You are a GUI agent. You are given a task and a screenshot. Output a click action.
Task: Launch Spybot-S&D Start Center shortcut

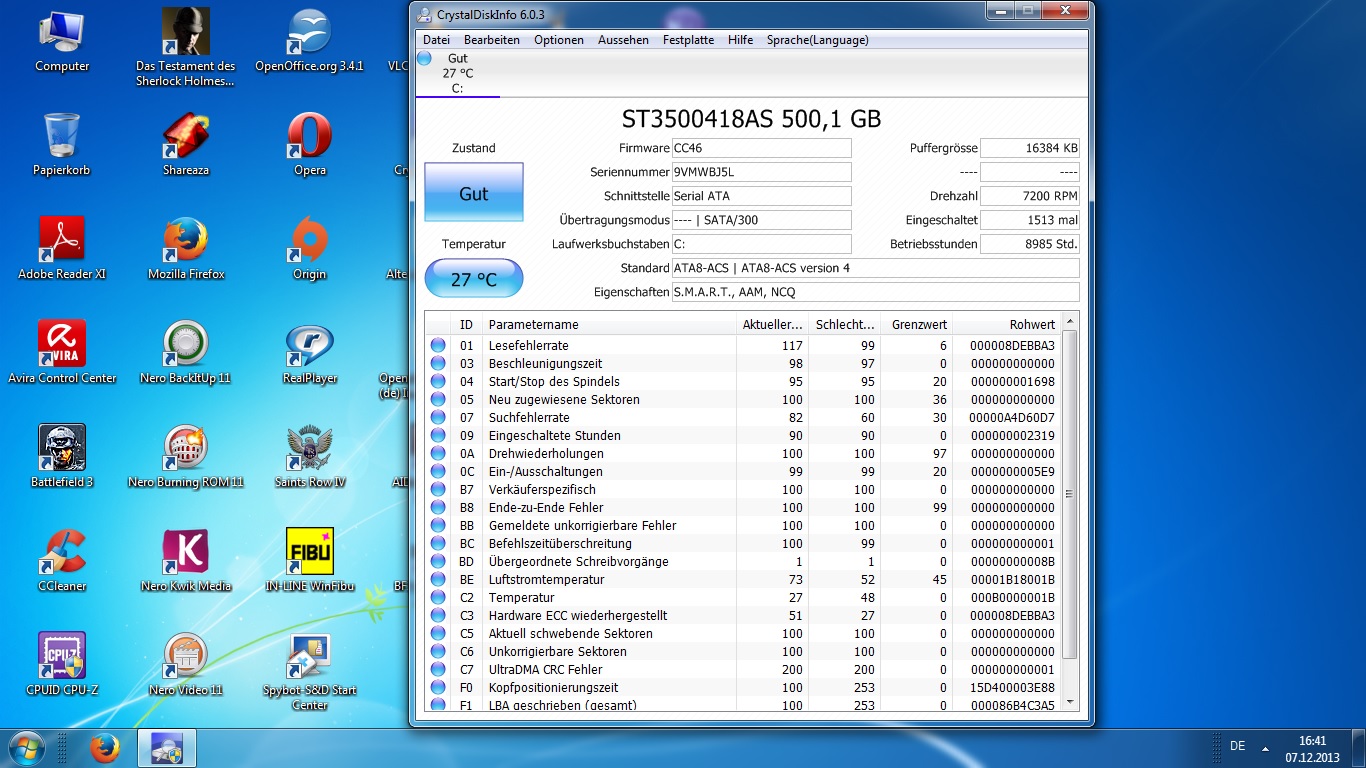[x=310, y=671]
